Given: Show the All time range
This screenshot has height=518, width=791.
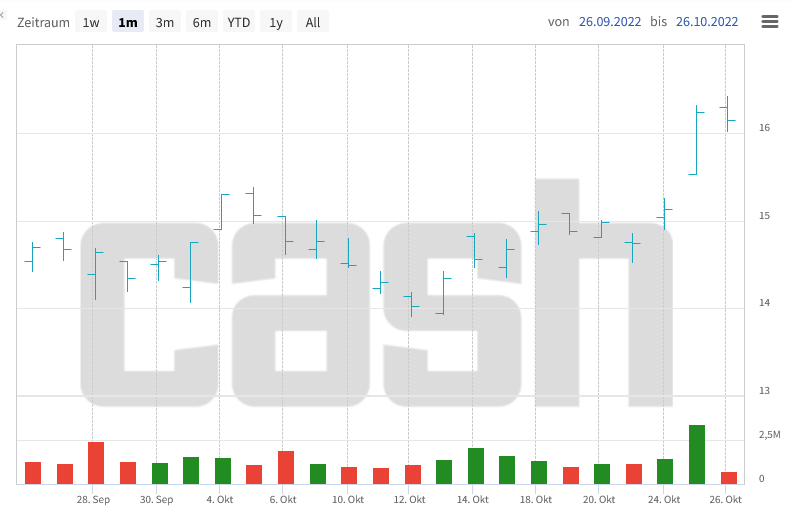Looking at the screenshot, I should click(313, 22).
